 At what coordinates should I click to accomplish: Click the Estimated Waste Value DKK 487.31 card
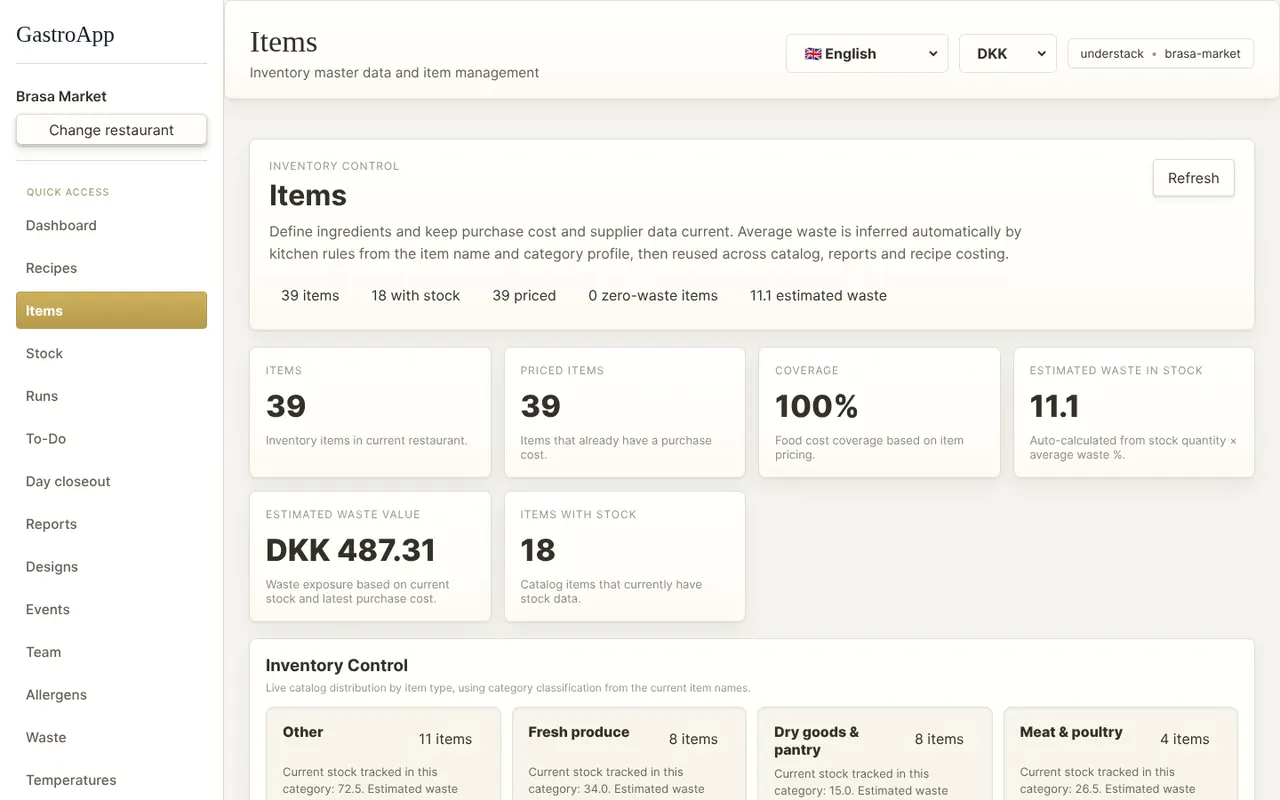(x=370, y=556)
